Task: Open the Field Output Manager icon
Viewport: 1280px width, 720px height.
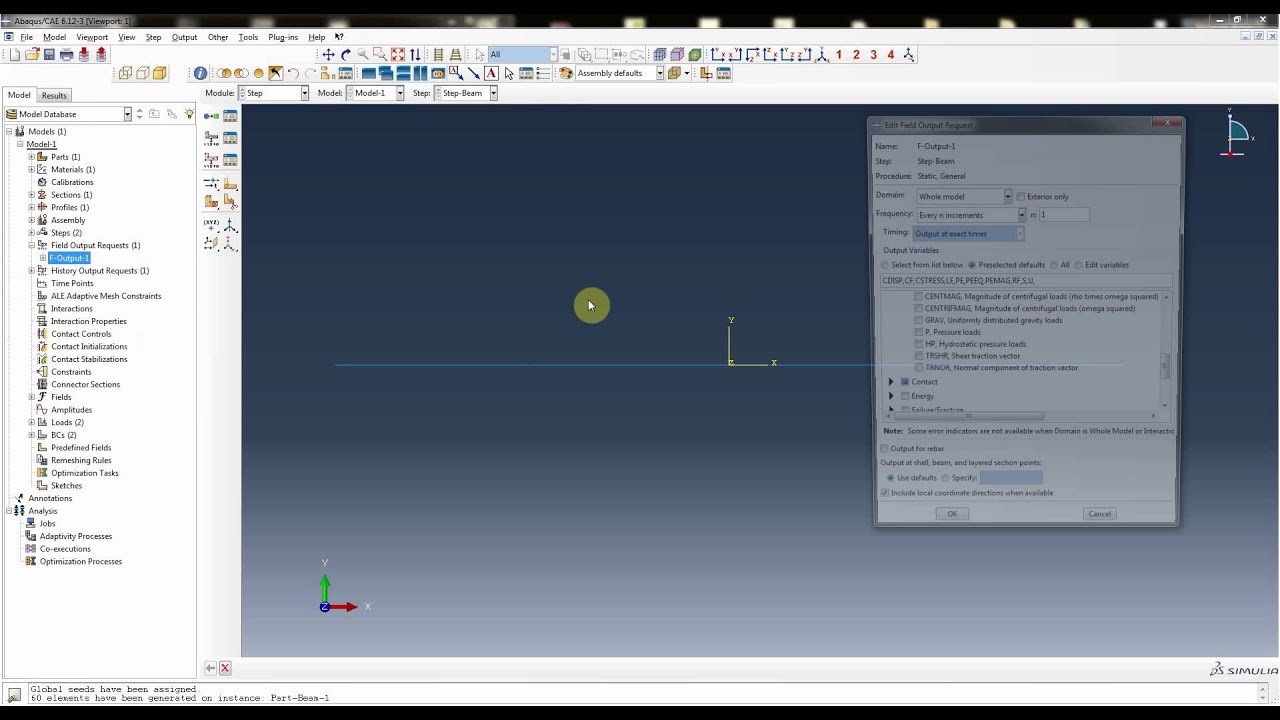Action: click(230, 138)
